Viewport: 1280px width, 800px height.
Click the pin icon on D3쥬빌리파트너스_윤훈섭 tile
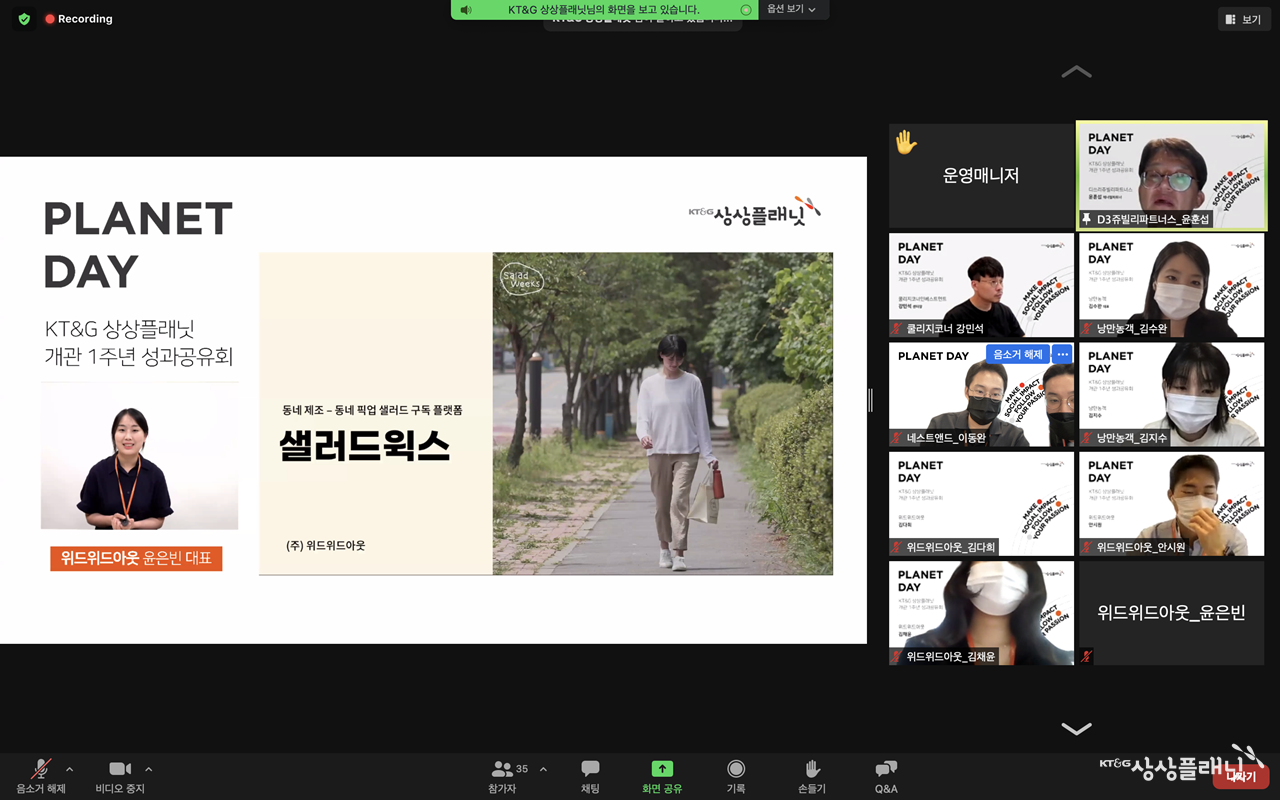pyautogui.click(x=1086, y=219)
